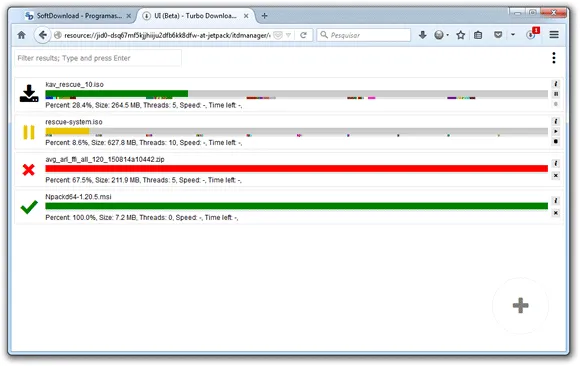580x366 pixels.
Task: Open the Firefox hamburger menu
Action: (x=554, y=35)
